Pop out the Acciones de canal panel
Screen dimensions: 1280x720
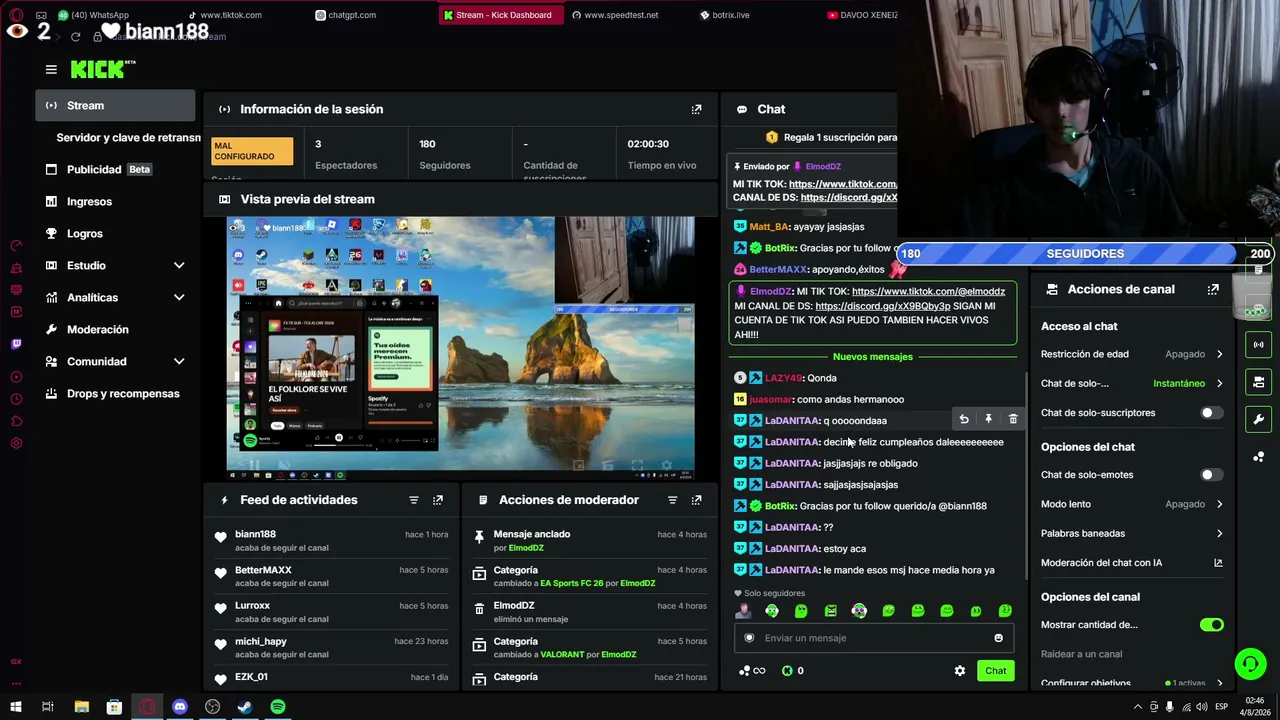coord(1213,289)
